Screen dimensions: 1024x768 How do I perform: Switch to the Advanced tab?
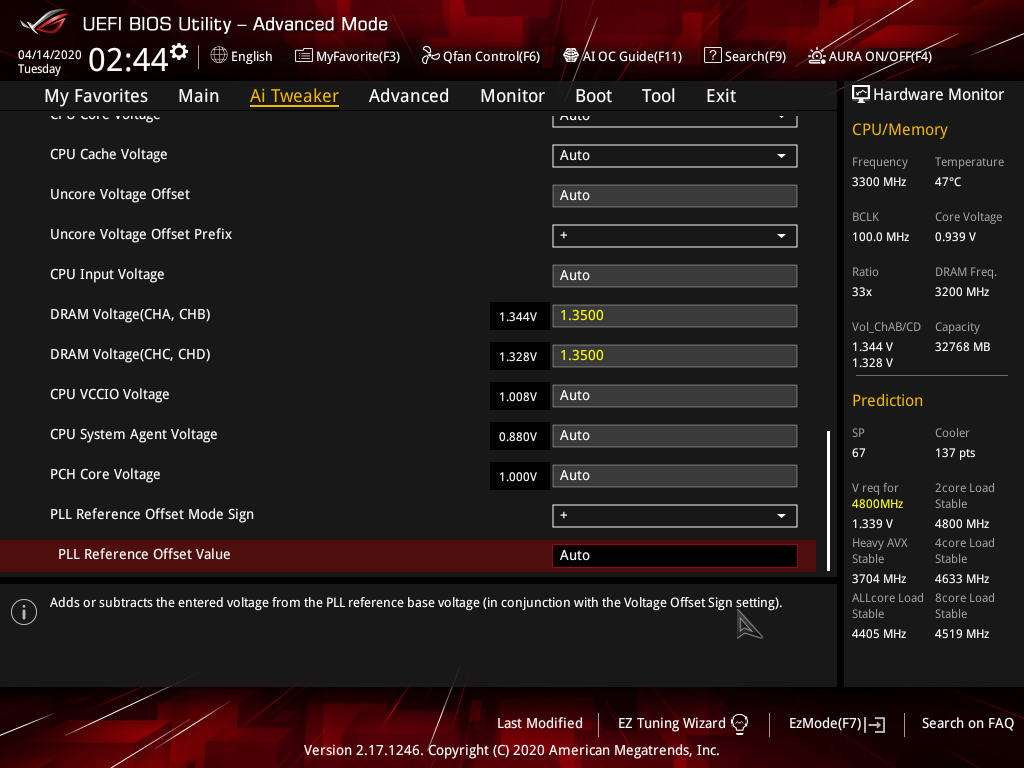pos(409,96)
